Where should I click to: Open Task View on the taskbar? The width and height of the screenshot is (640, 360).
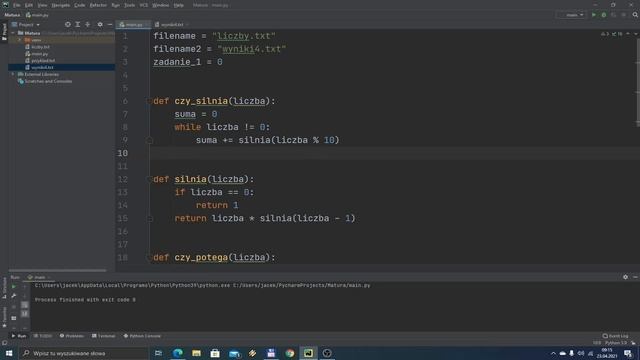(158, 353)
